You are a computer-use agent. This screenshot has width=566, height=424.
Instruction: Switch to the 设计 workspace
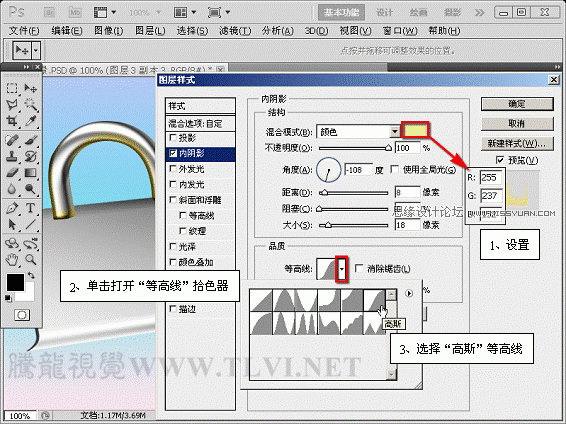[384, 13]
